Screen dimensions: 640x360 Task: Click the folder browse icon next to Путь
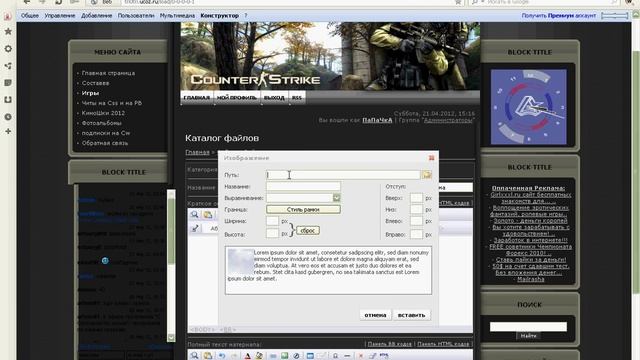point(427,175)
